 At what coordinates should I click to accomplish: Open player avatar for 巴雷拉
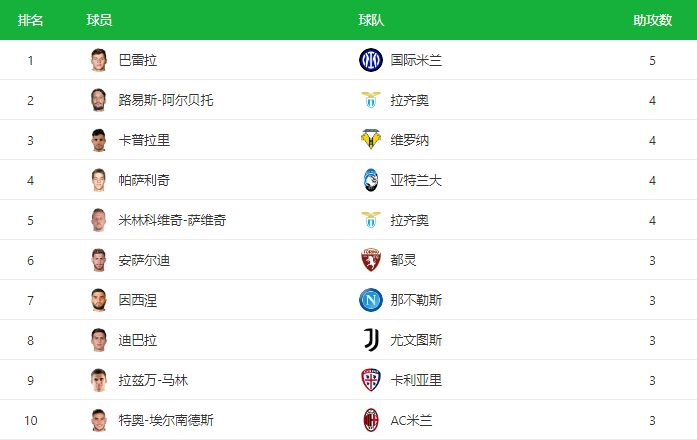99,60
